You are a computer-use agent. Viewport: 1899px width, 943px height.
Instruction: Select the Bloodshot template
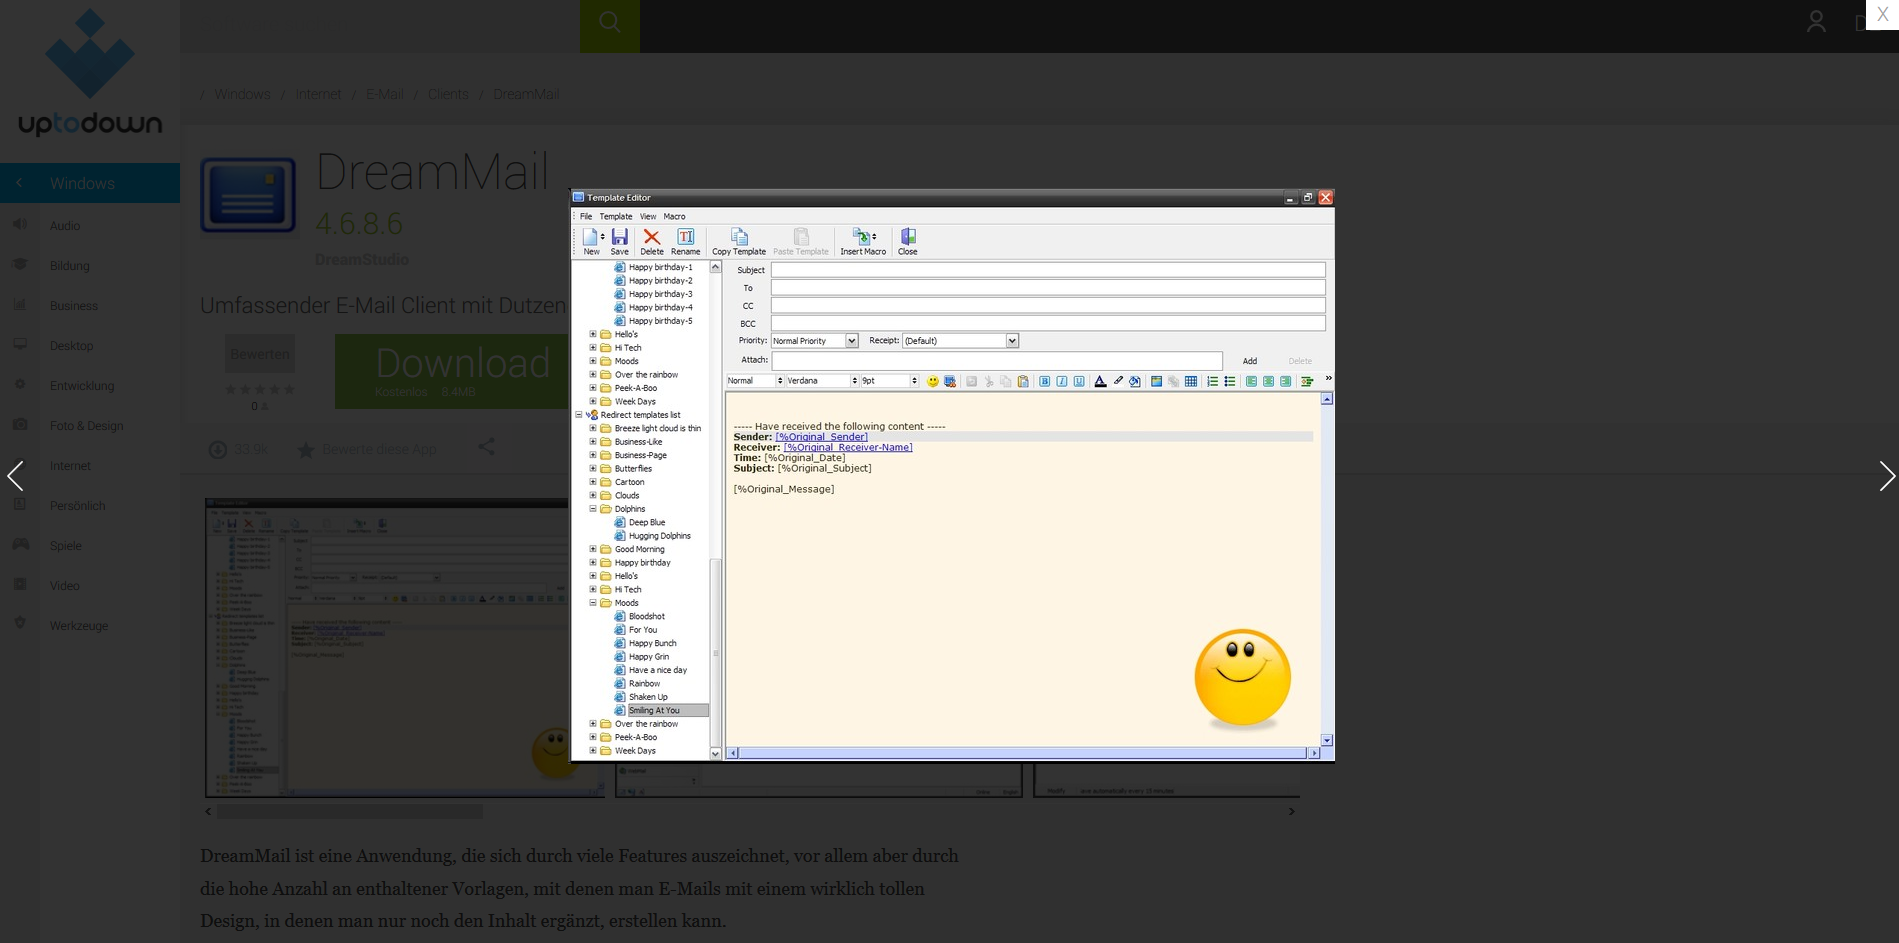click(646, 617)
